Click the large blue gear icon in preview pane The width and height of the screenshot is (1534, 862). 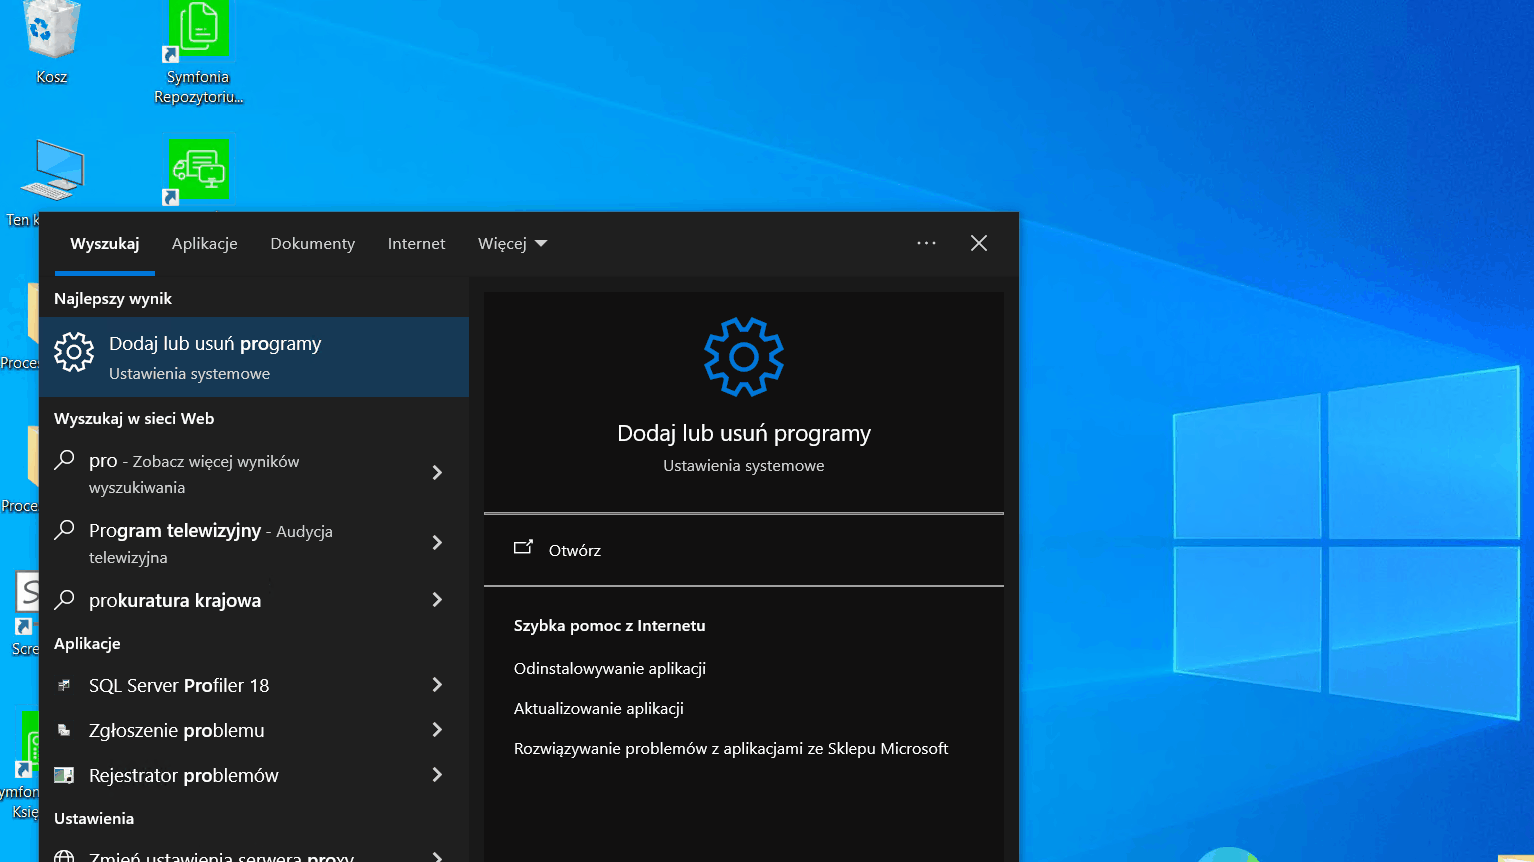744,357
